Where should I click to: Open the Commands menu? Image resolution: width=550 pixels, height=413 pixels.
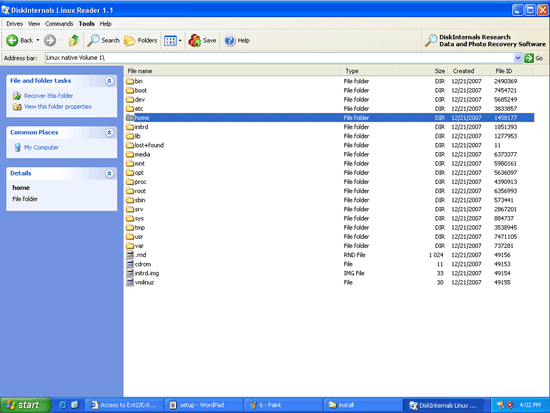click(59, 24)
